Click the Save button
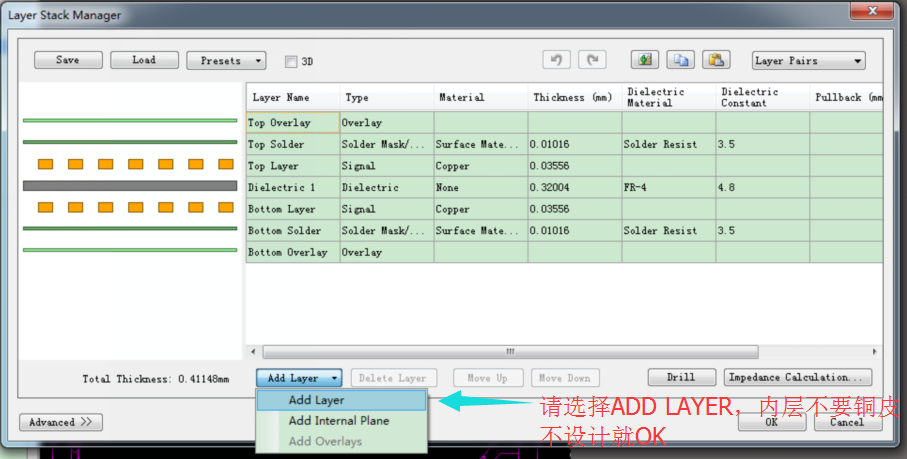 pyautogui.click(x=68, y=60)
